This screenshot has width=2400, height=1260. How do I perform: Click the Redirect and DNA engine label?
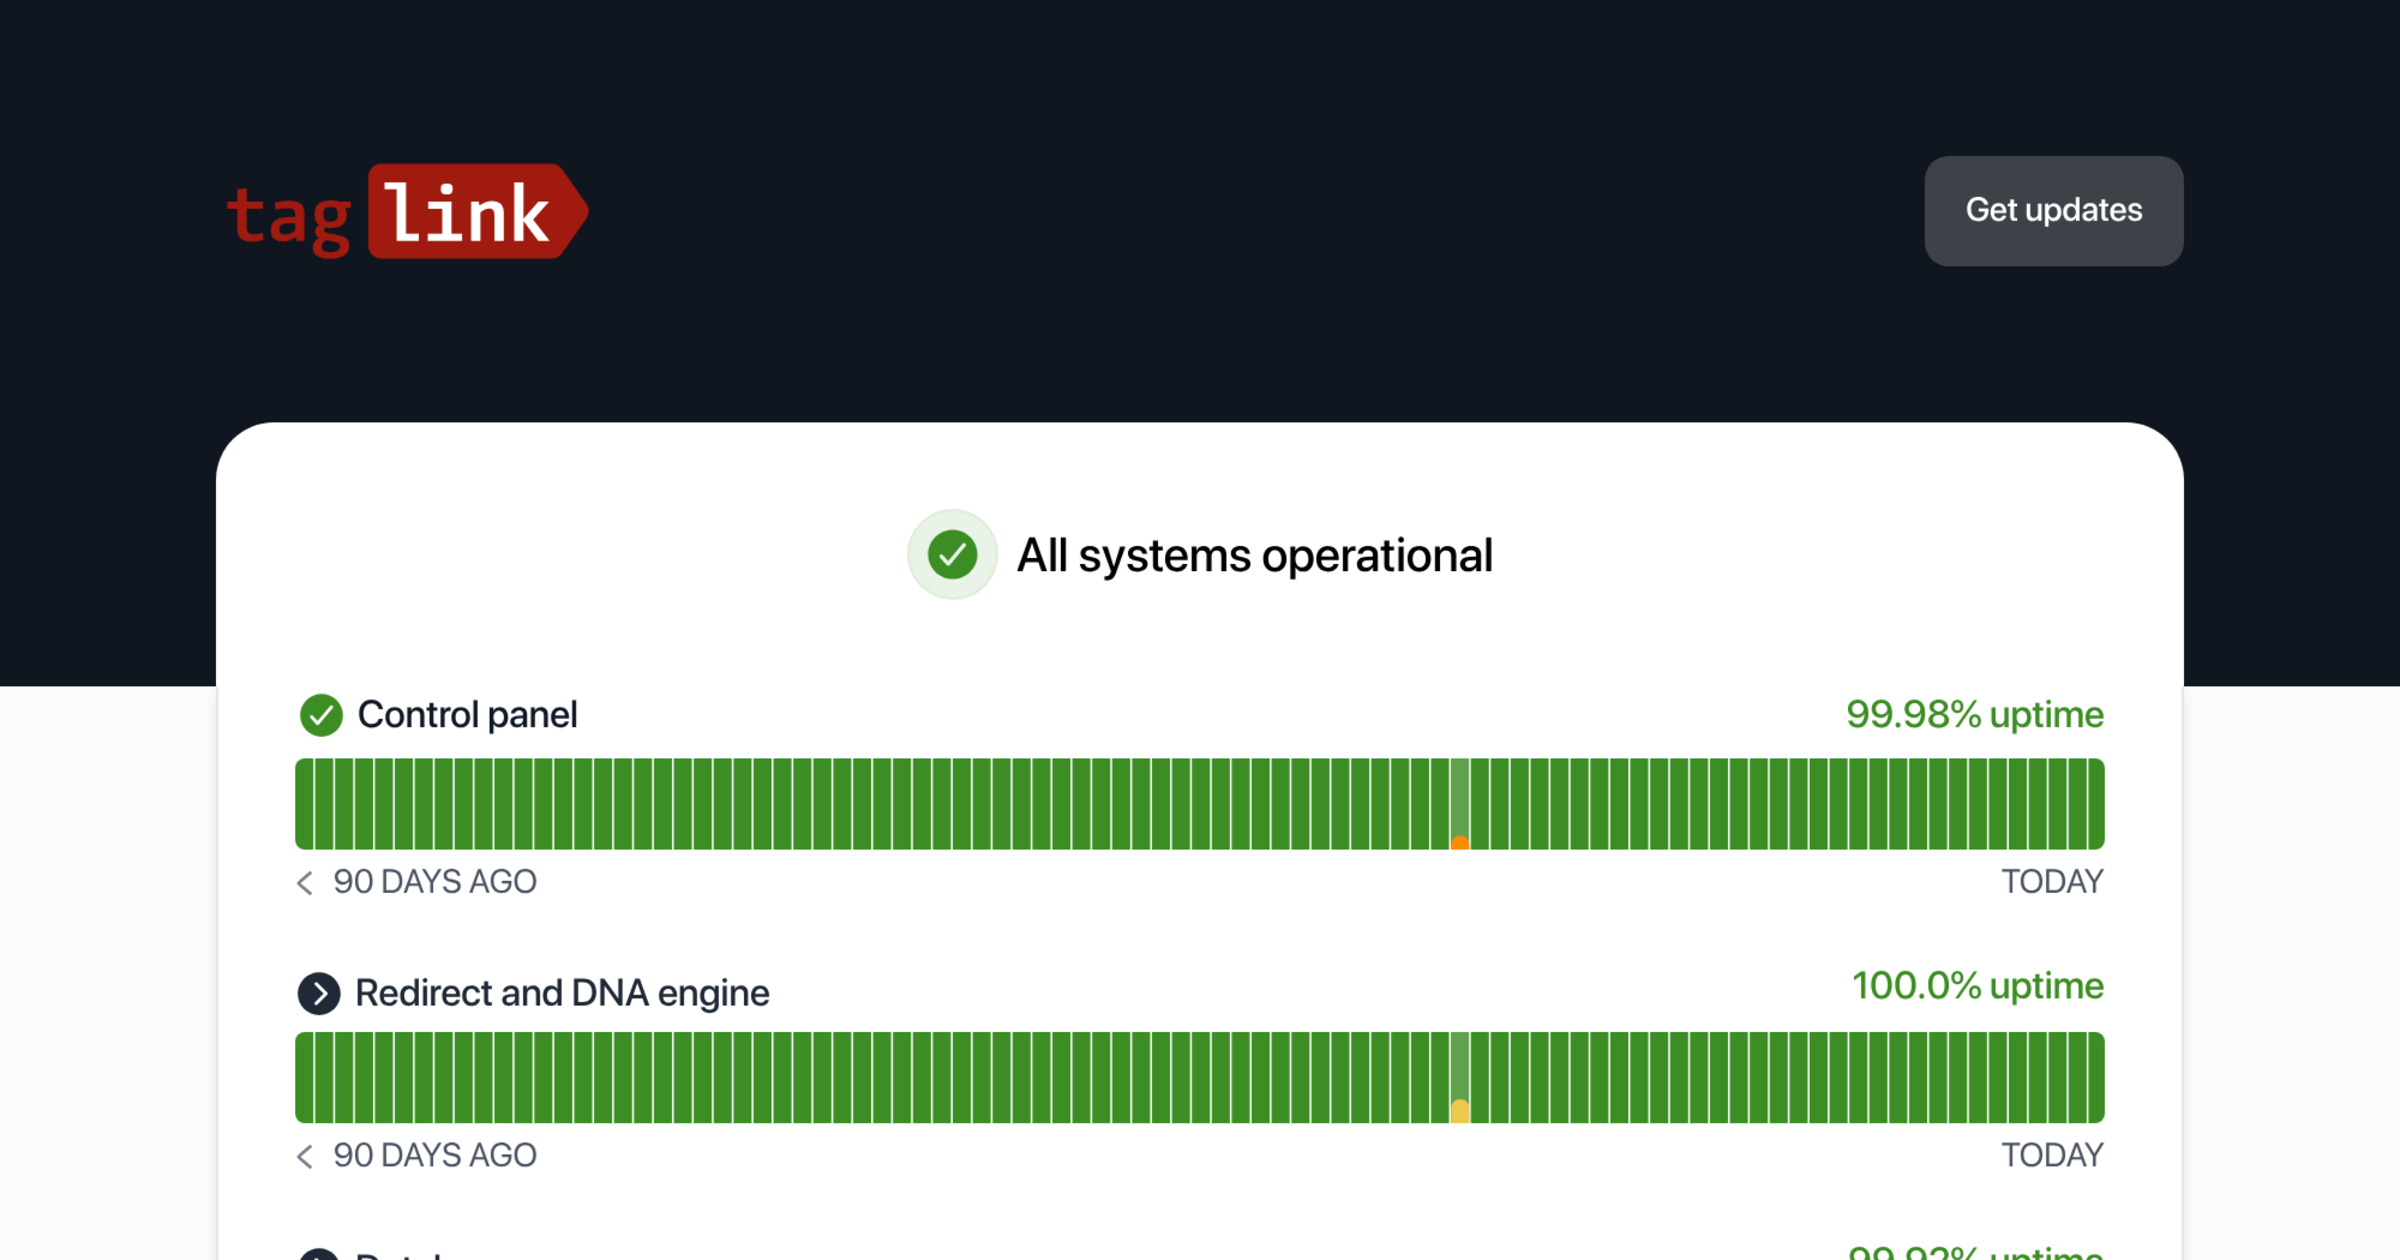tap(562, 993)
